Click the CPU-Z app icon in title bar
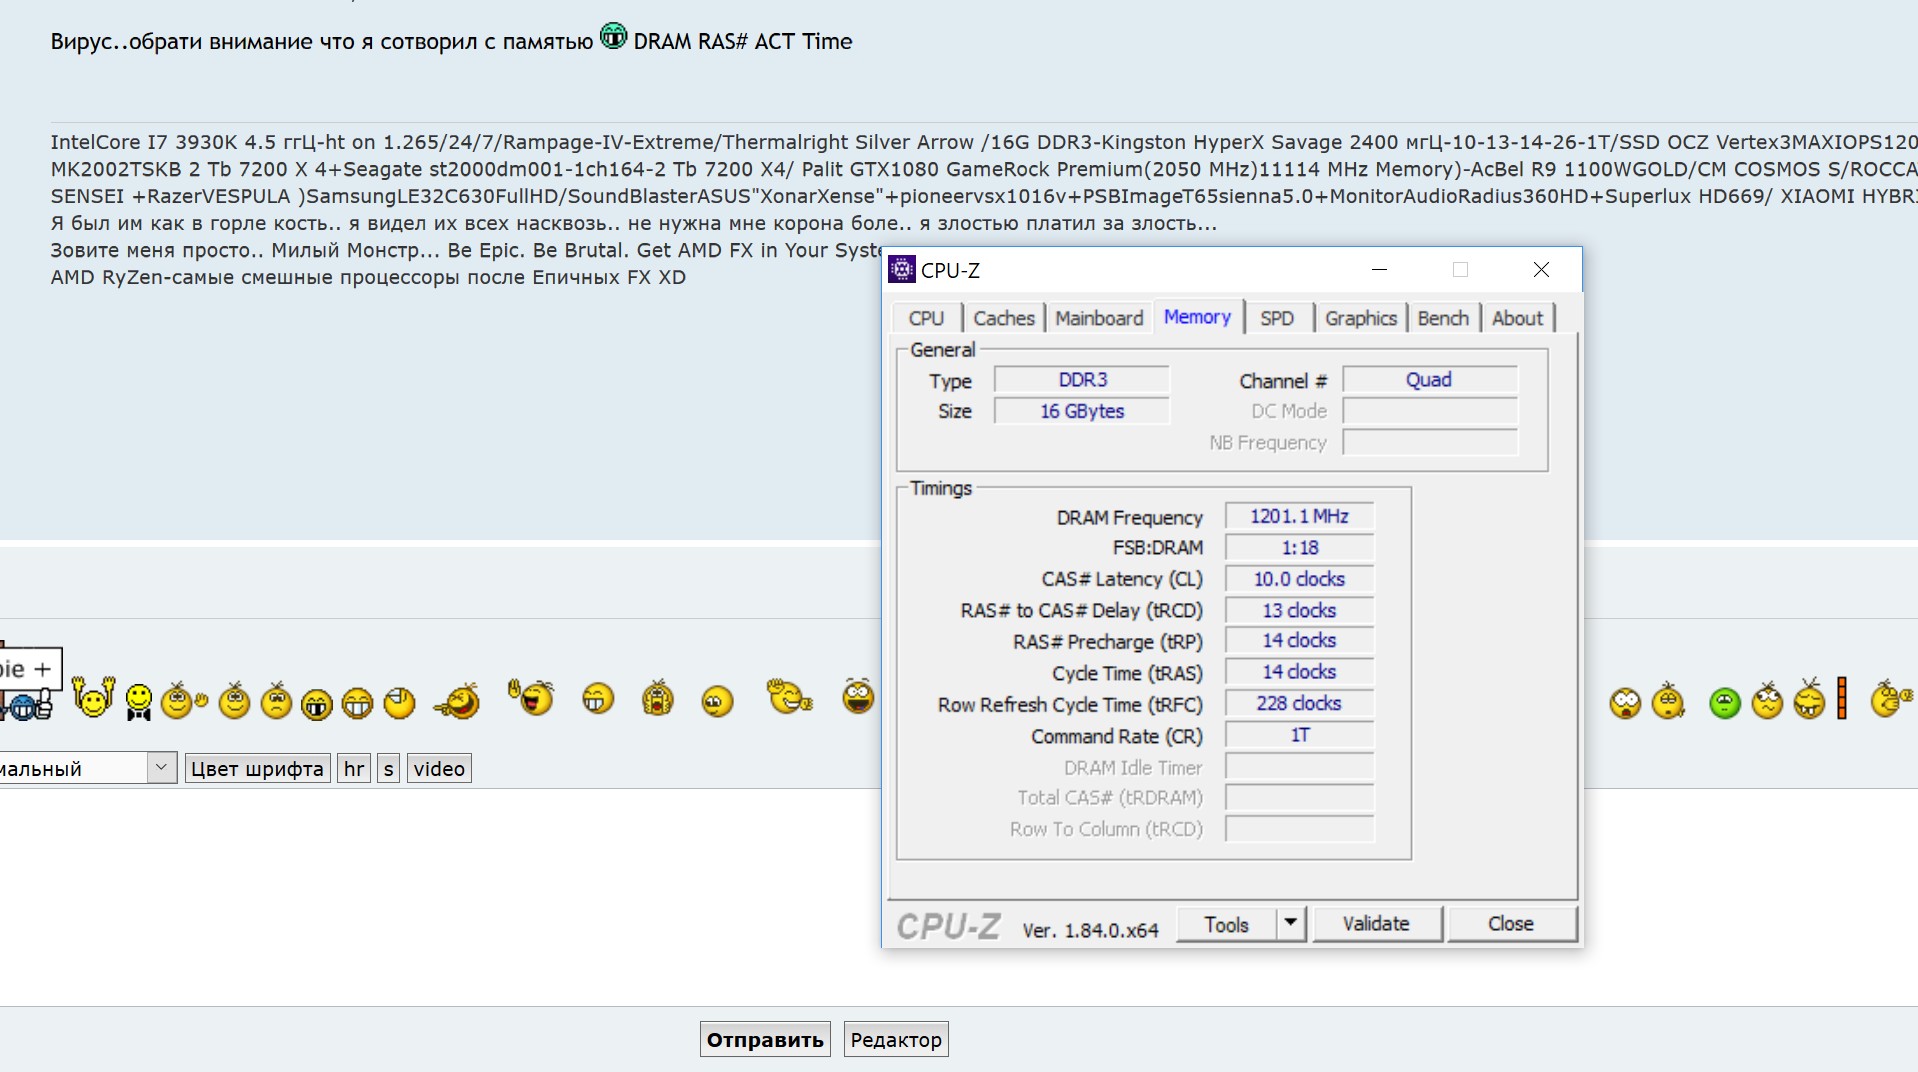 point(902,269)
